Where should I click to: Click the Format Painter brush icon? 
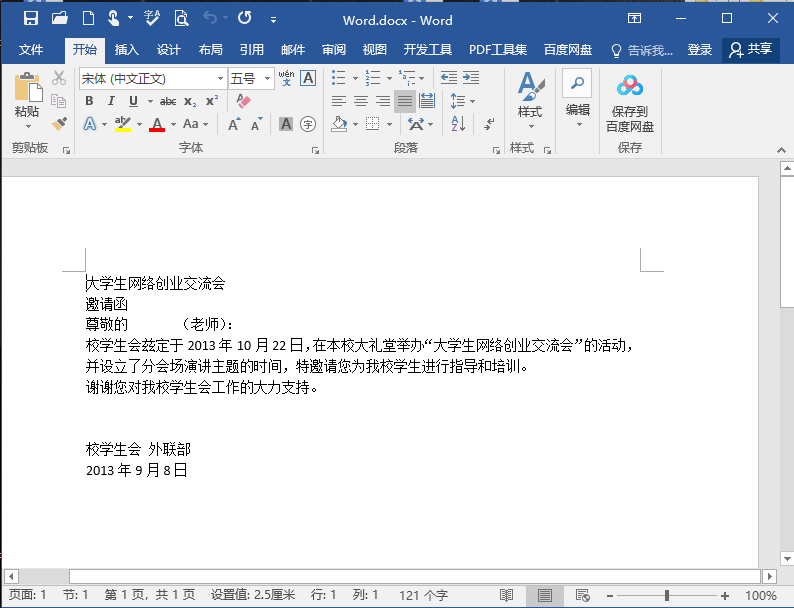[59, 124]
